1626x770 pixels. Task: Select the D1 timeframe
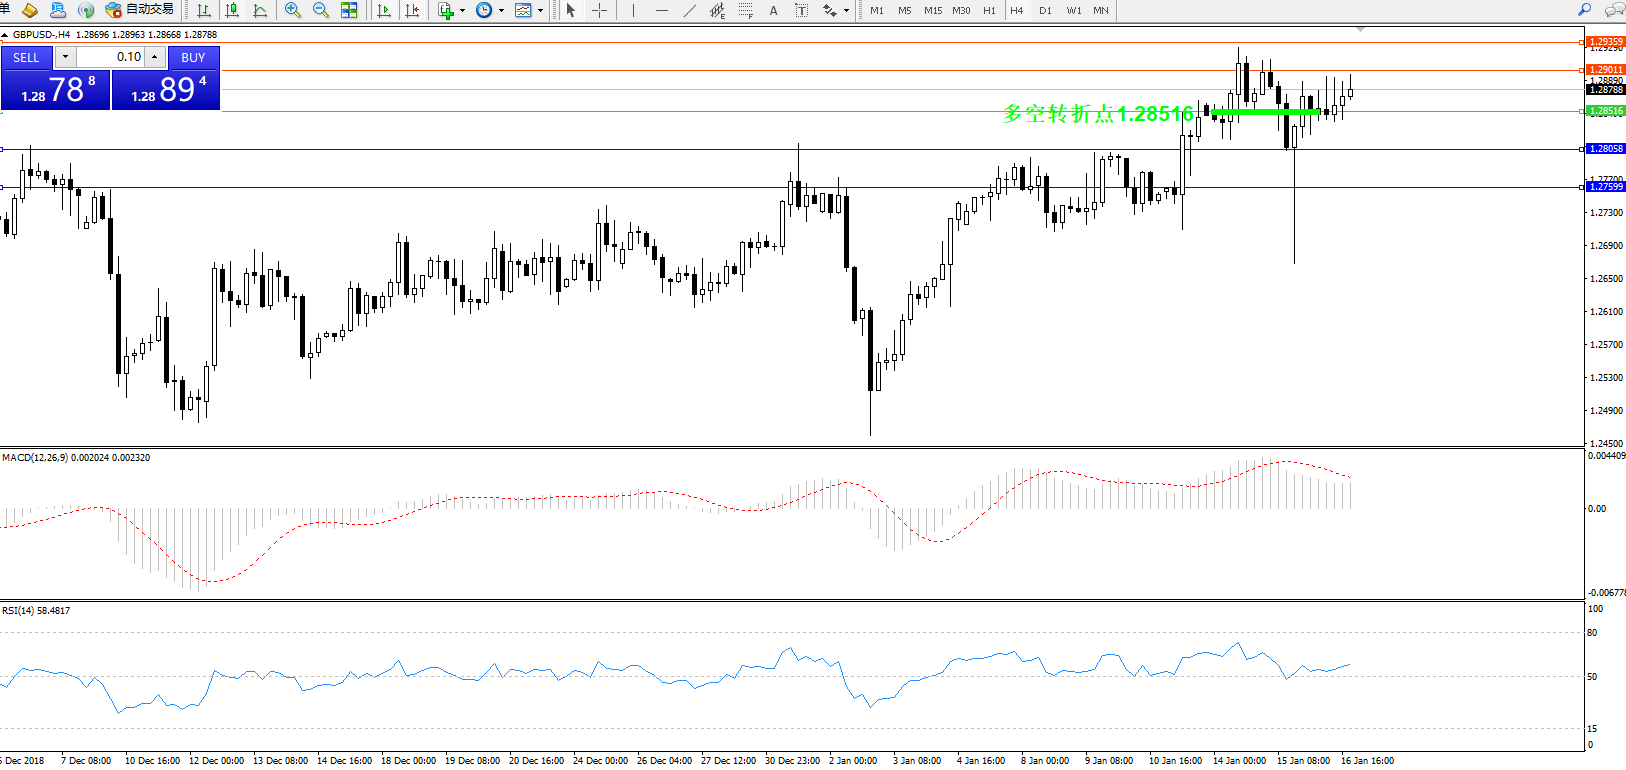1045,10
